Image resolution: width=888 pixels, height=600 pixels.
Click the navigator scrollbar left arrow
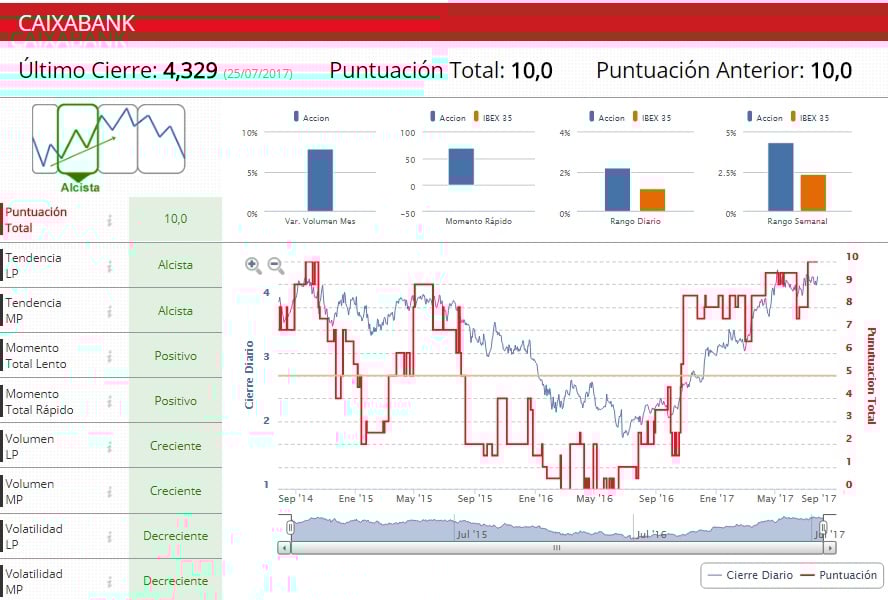pyautogui.click(x=284, y=548)
